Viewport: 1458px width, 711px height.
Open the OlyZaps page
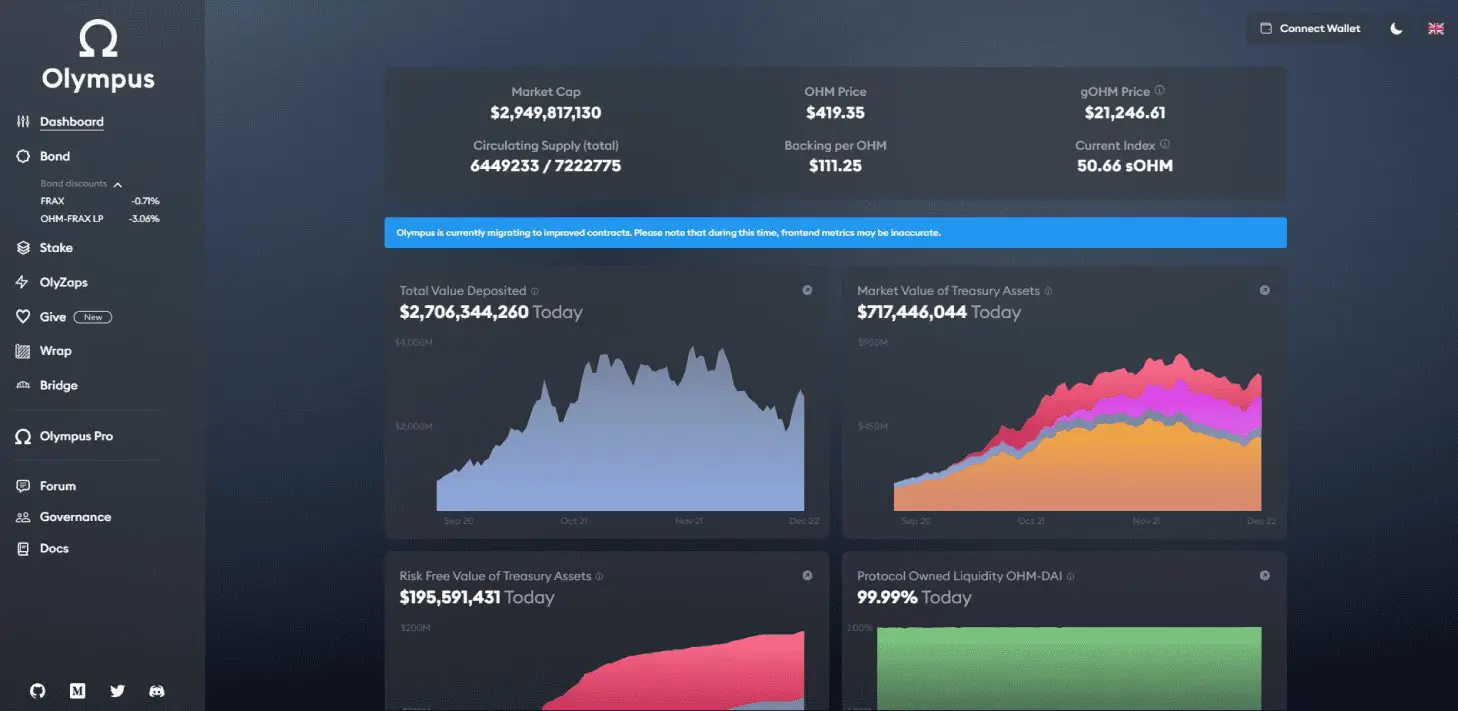pyautogui.click(x=64, y=283)
